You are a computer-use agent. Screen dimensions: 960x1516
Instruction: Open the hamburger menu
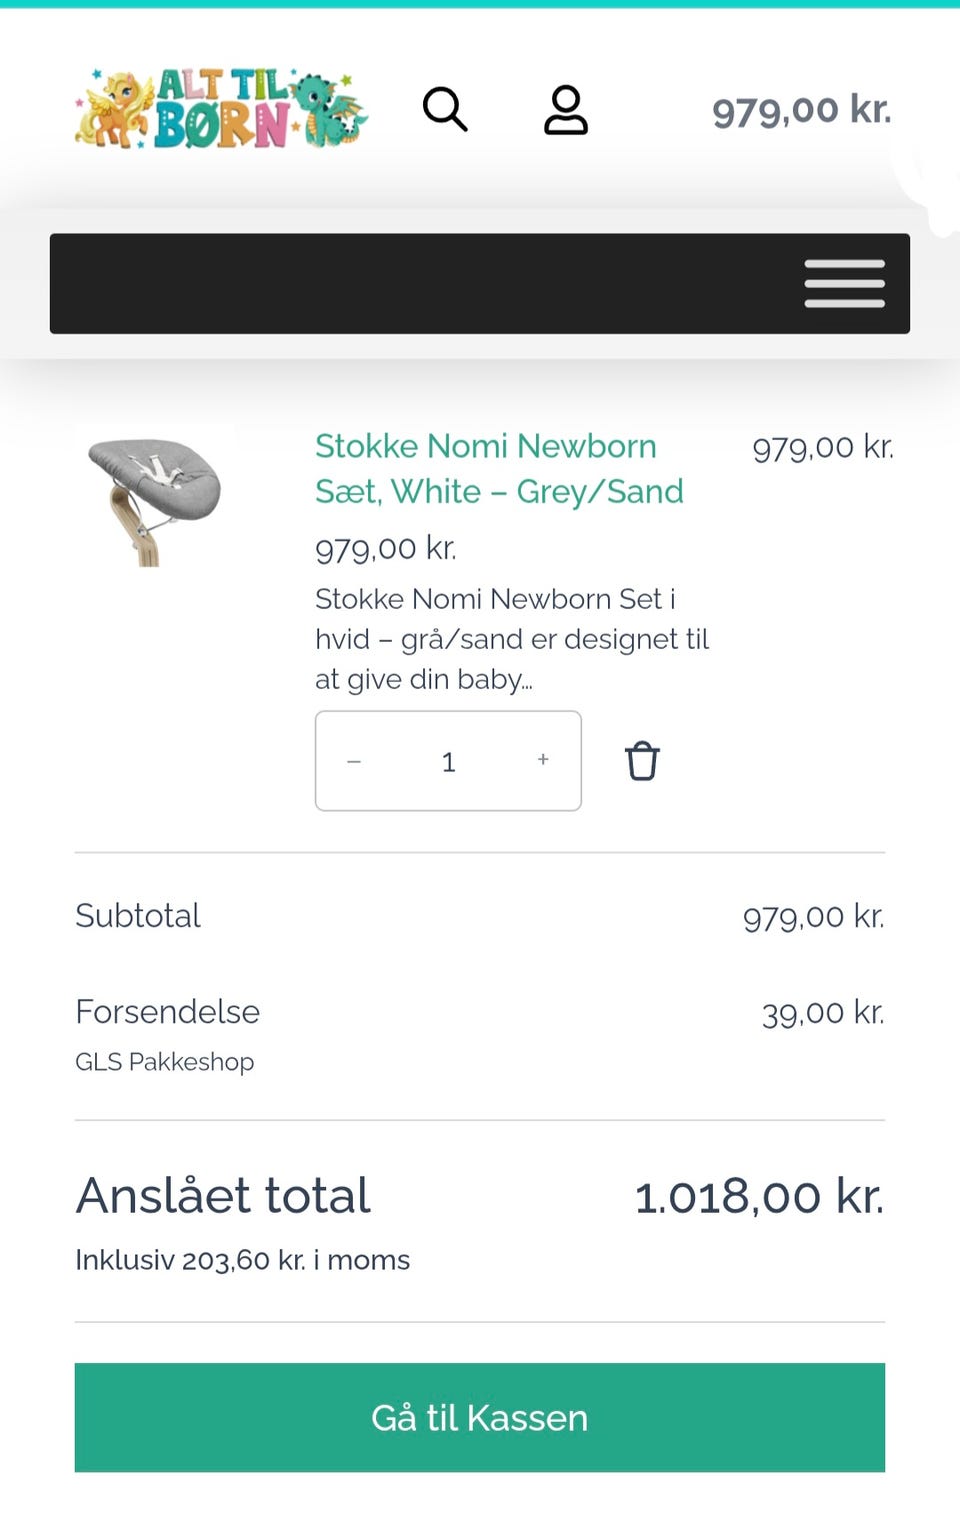click(x=845, y=283)
